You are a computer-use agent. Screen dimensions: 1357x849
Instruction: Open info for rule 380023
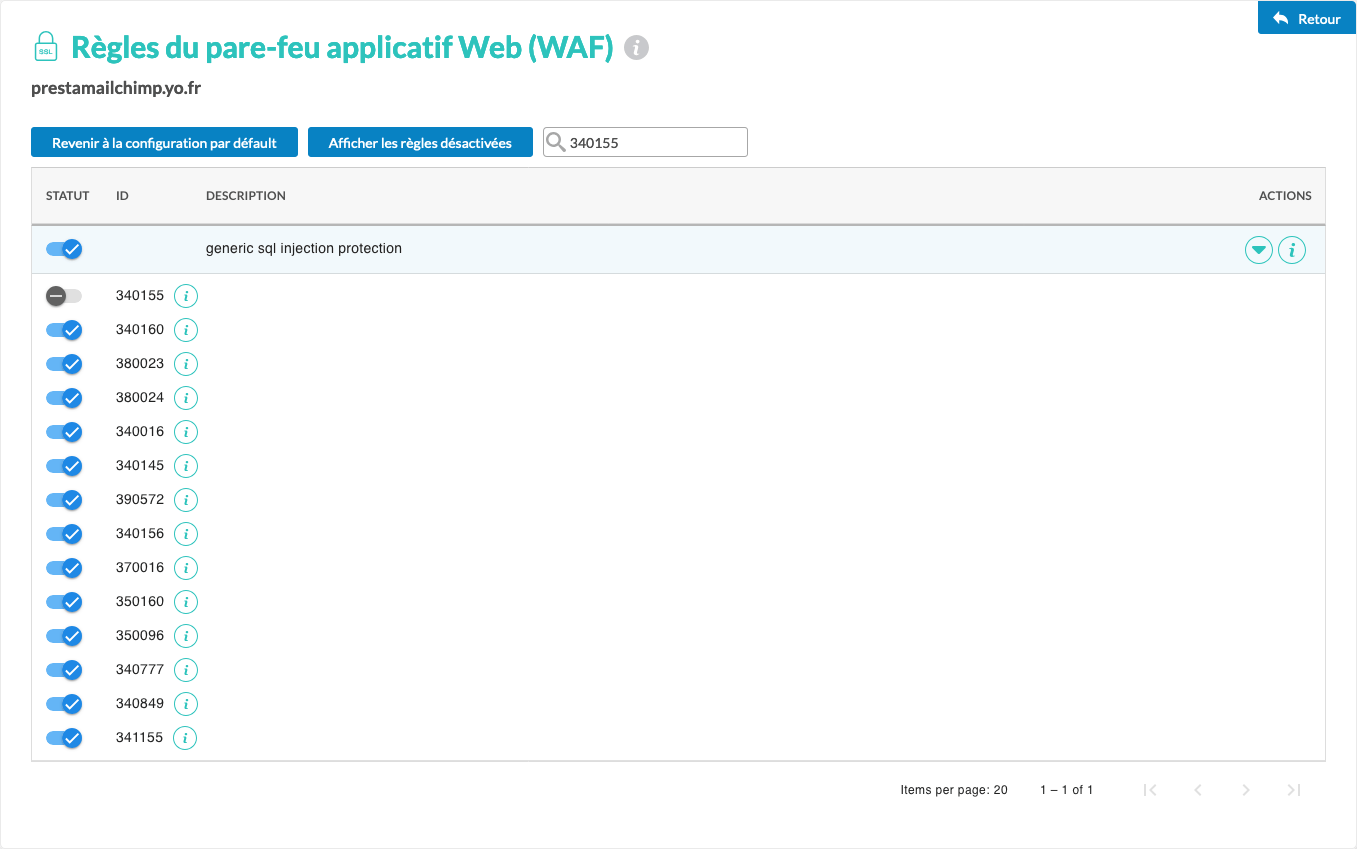186,364
